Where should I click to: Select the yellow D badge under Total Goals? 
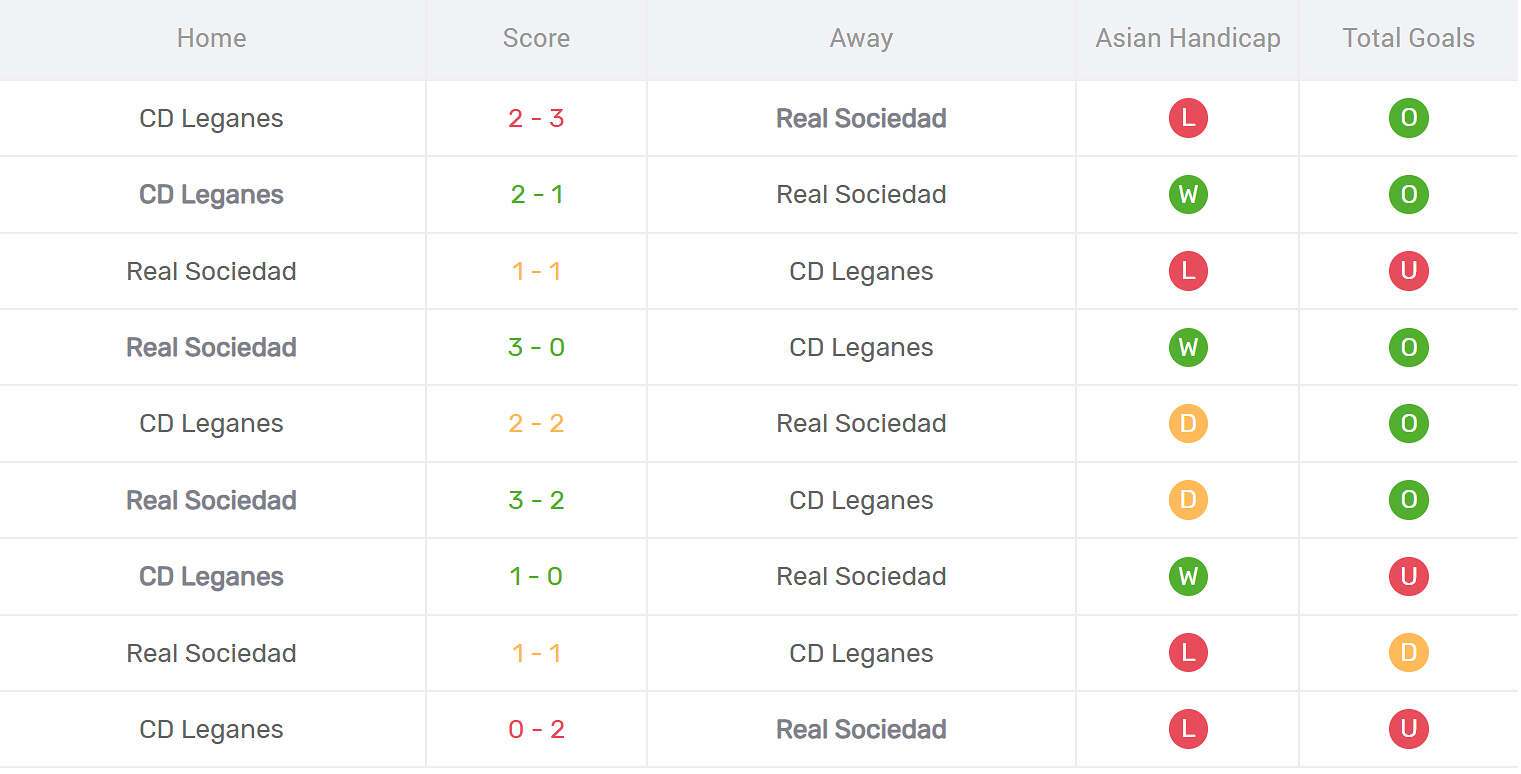click(x=1408, y=653)
